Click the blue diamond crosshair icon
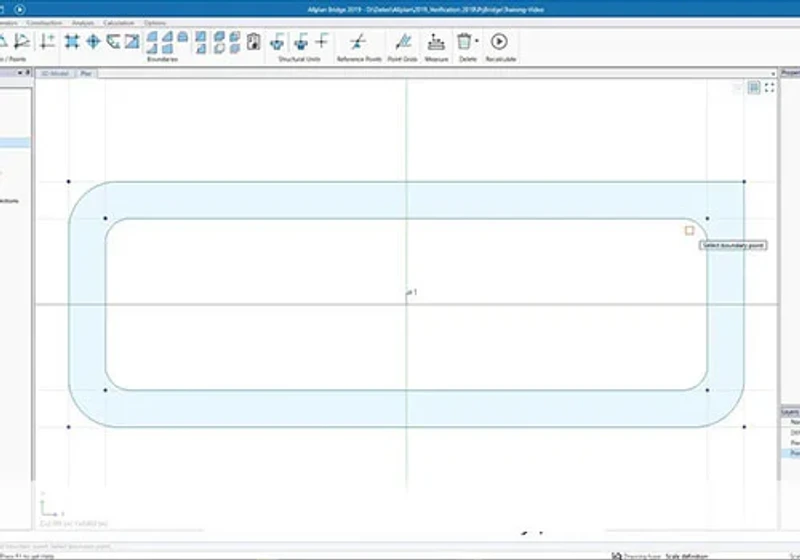Image resolution: width=800 pixels, height=560 pixels. 93,41
